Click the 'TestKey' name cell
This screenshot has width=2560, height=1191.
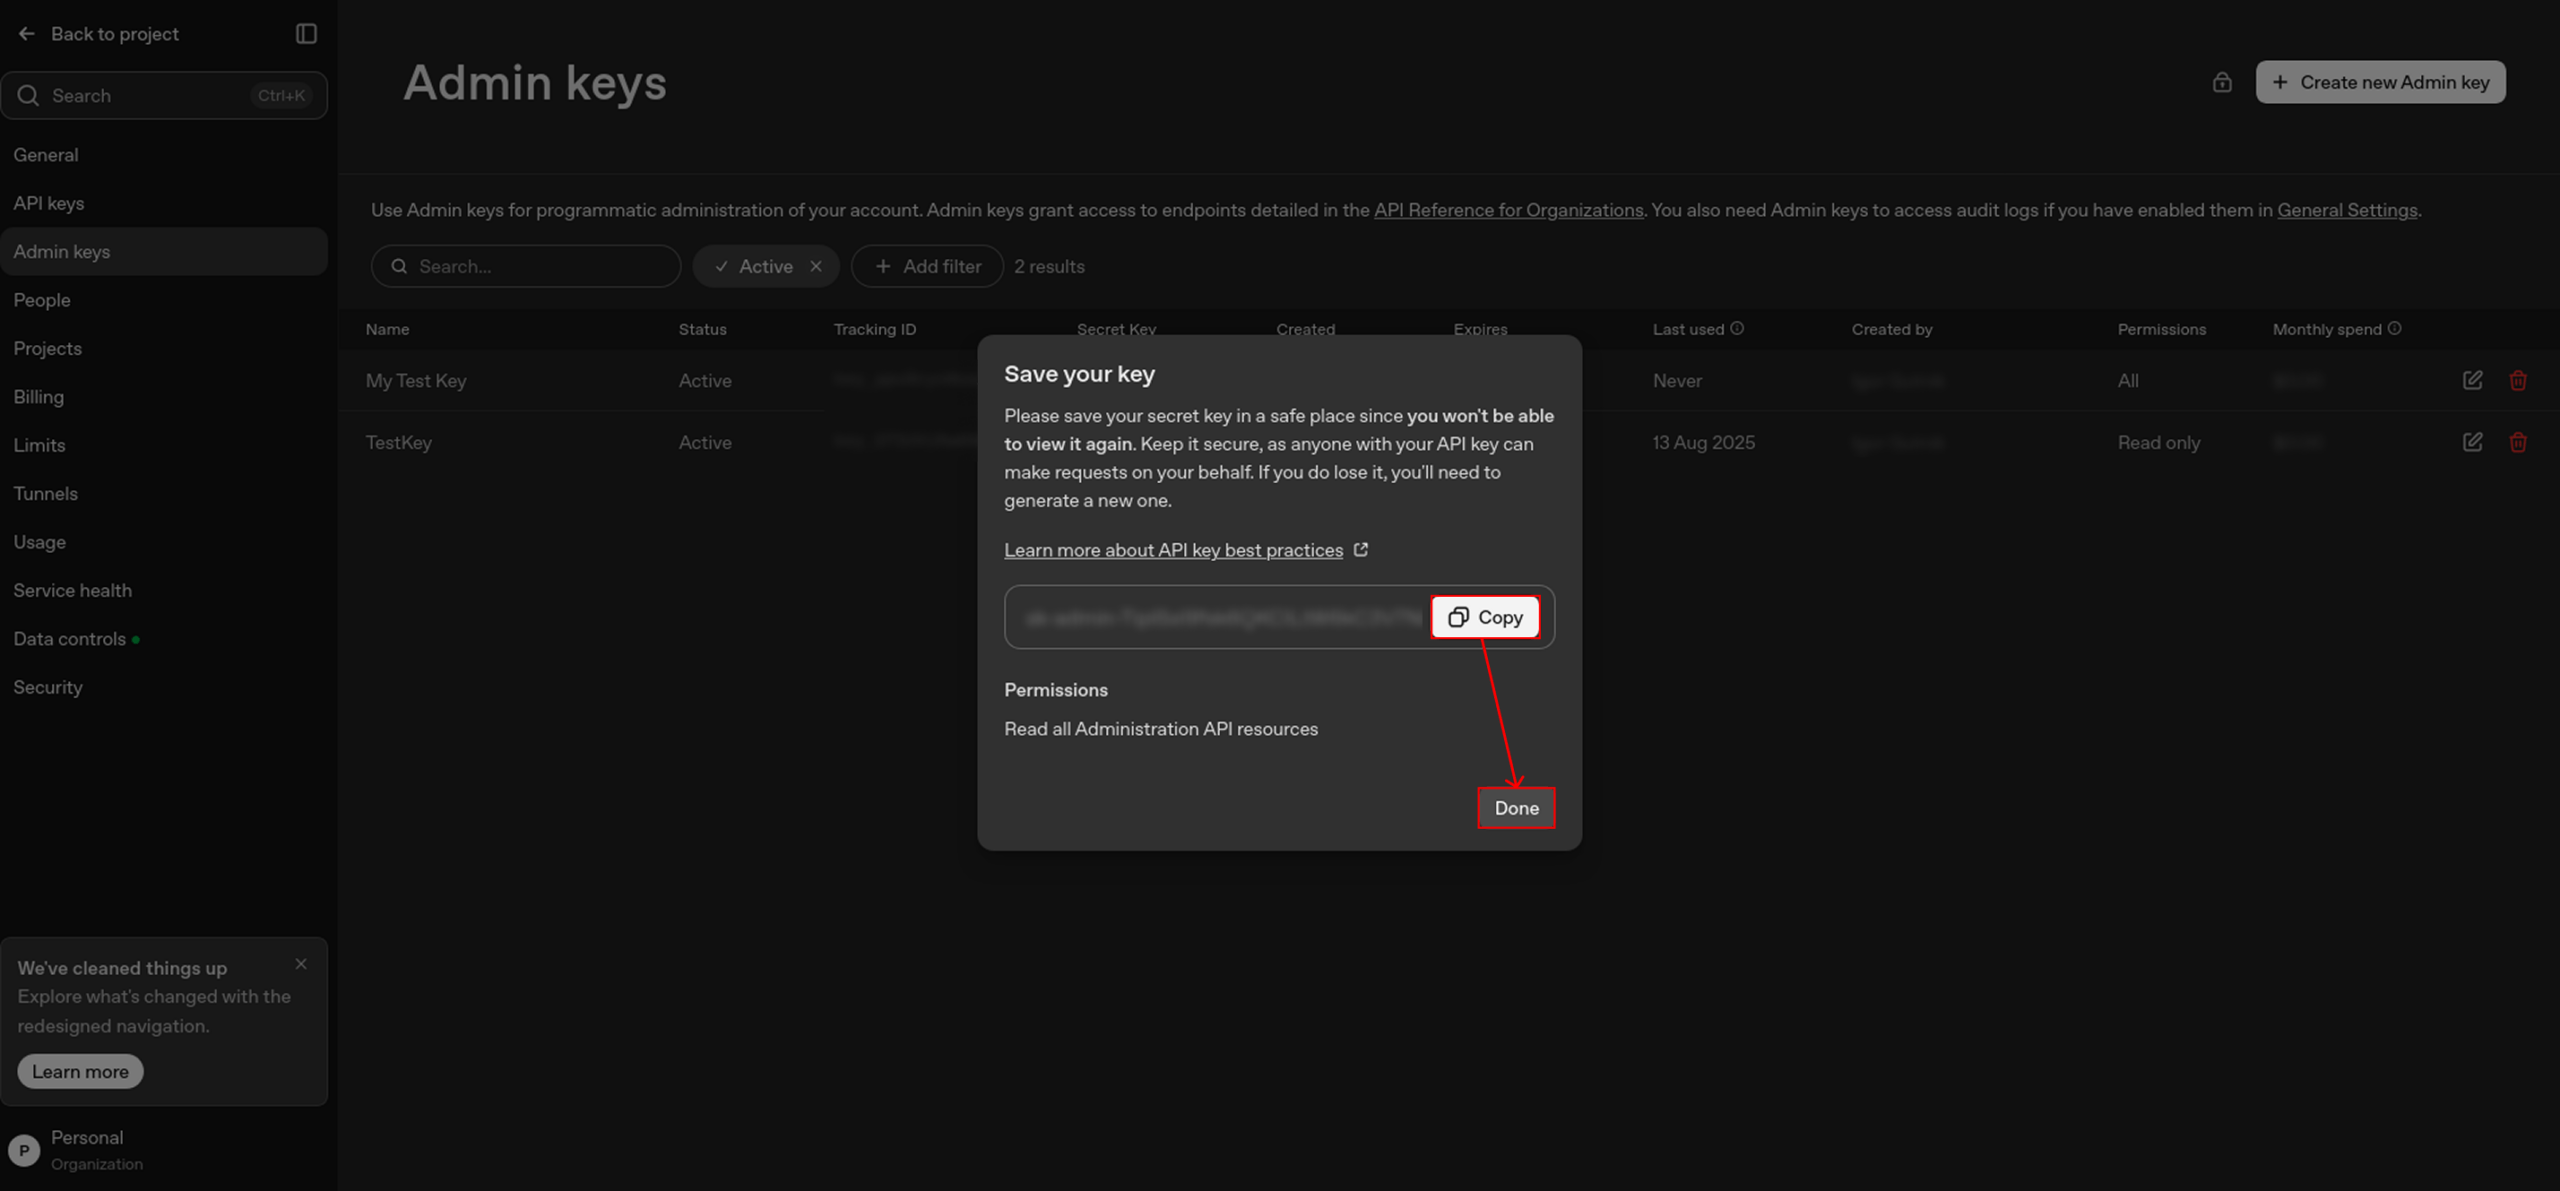click(x=399, y=443)
